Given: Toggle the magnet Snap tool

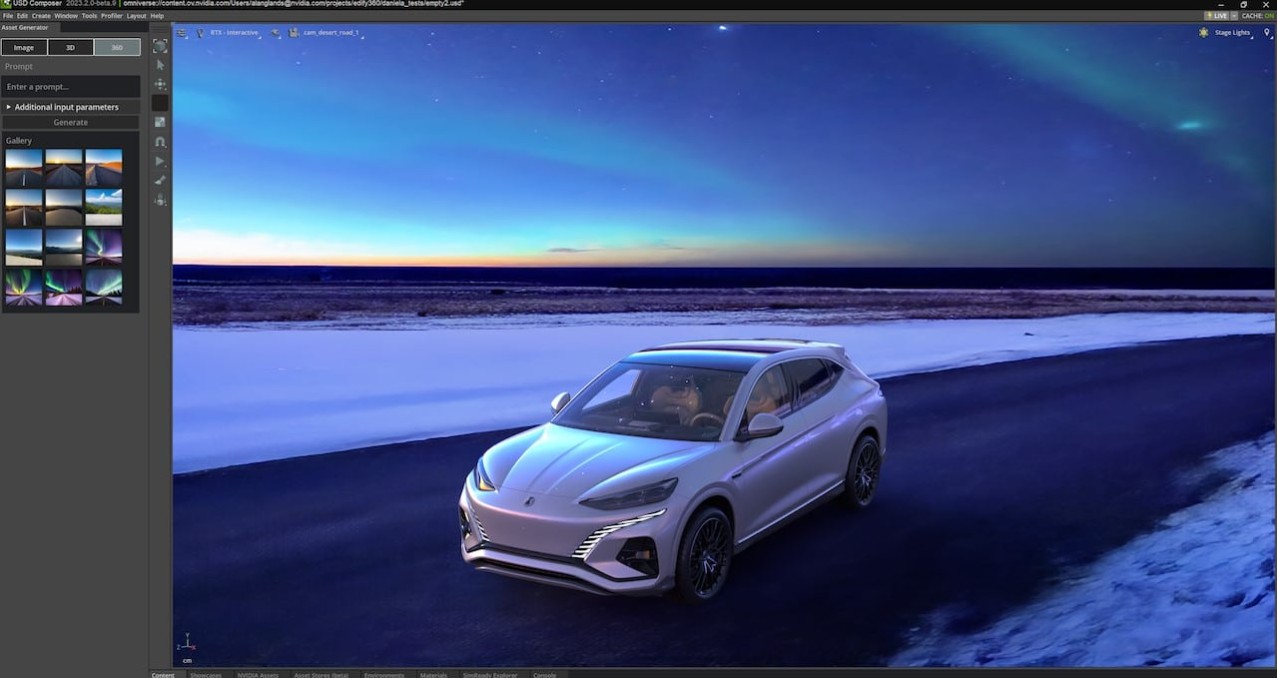Looking at the screenshot, I should (x=160, y=142).
